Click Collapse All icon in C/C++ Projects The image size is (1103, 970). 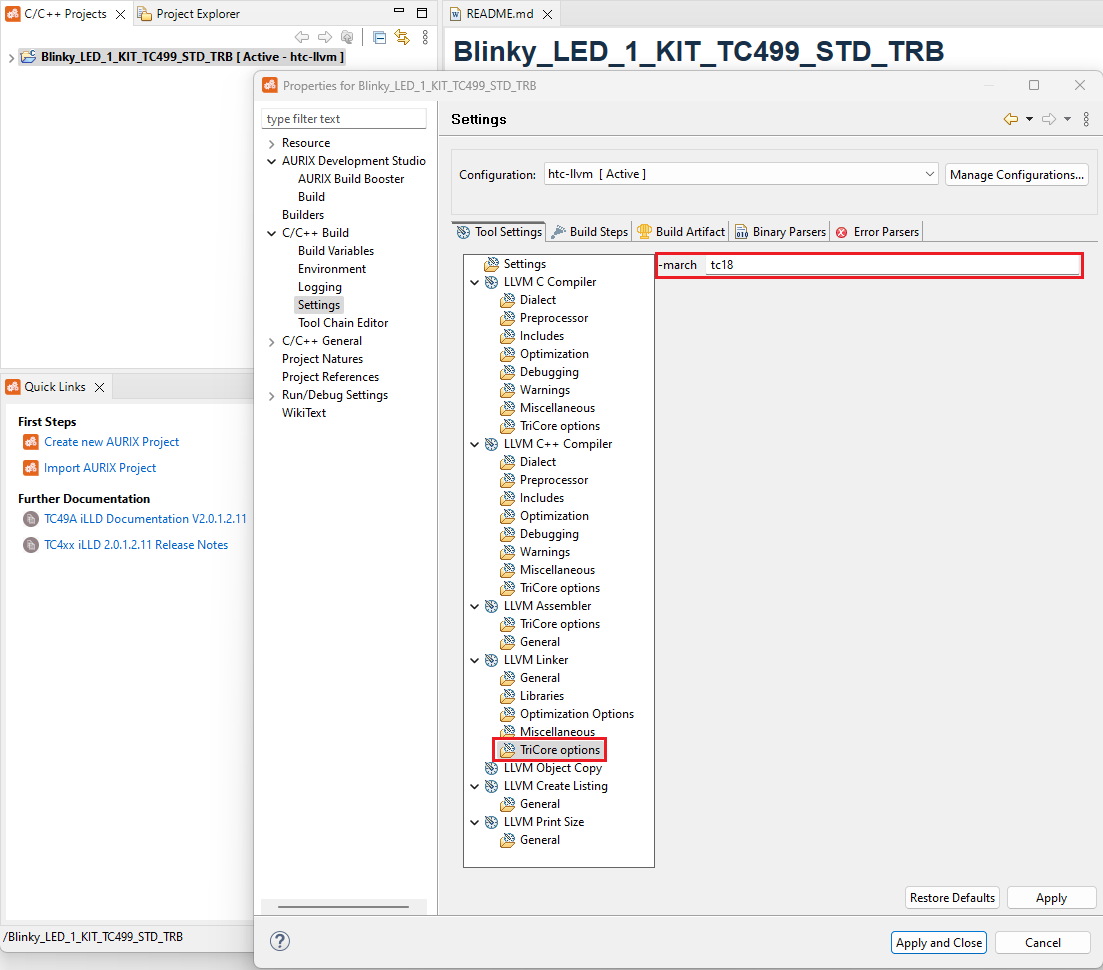[379, 37]
